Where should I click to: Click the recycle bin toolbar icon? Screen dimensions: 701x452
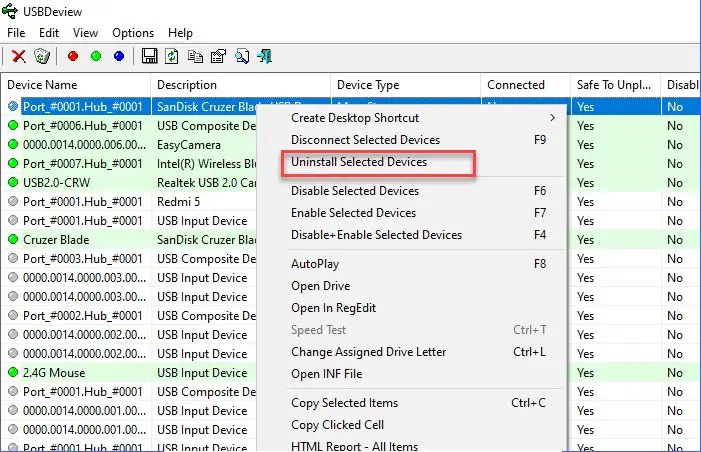[x=42, y=56]
